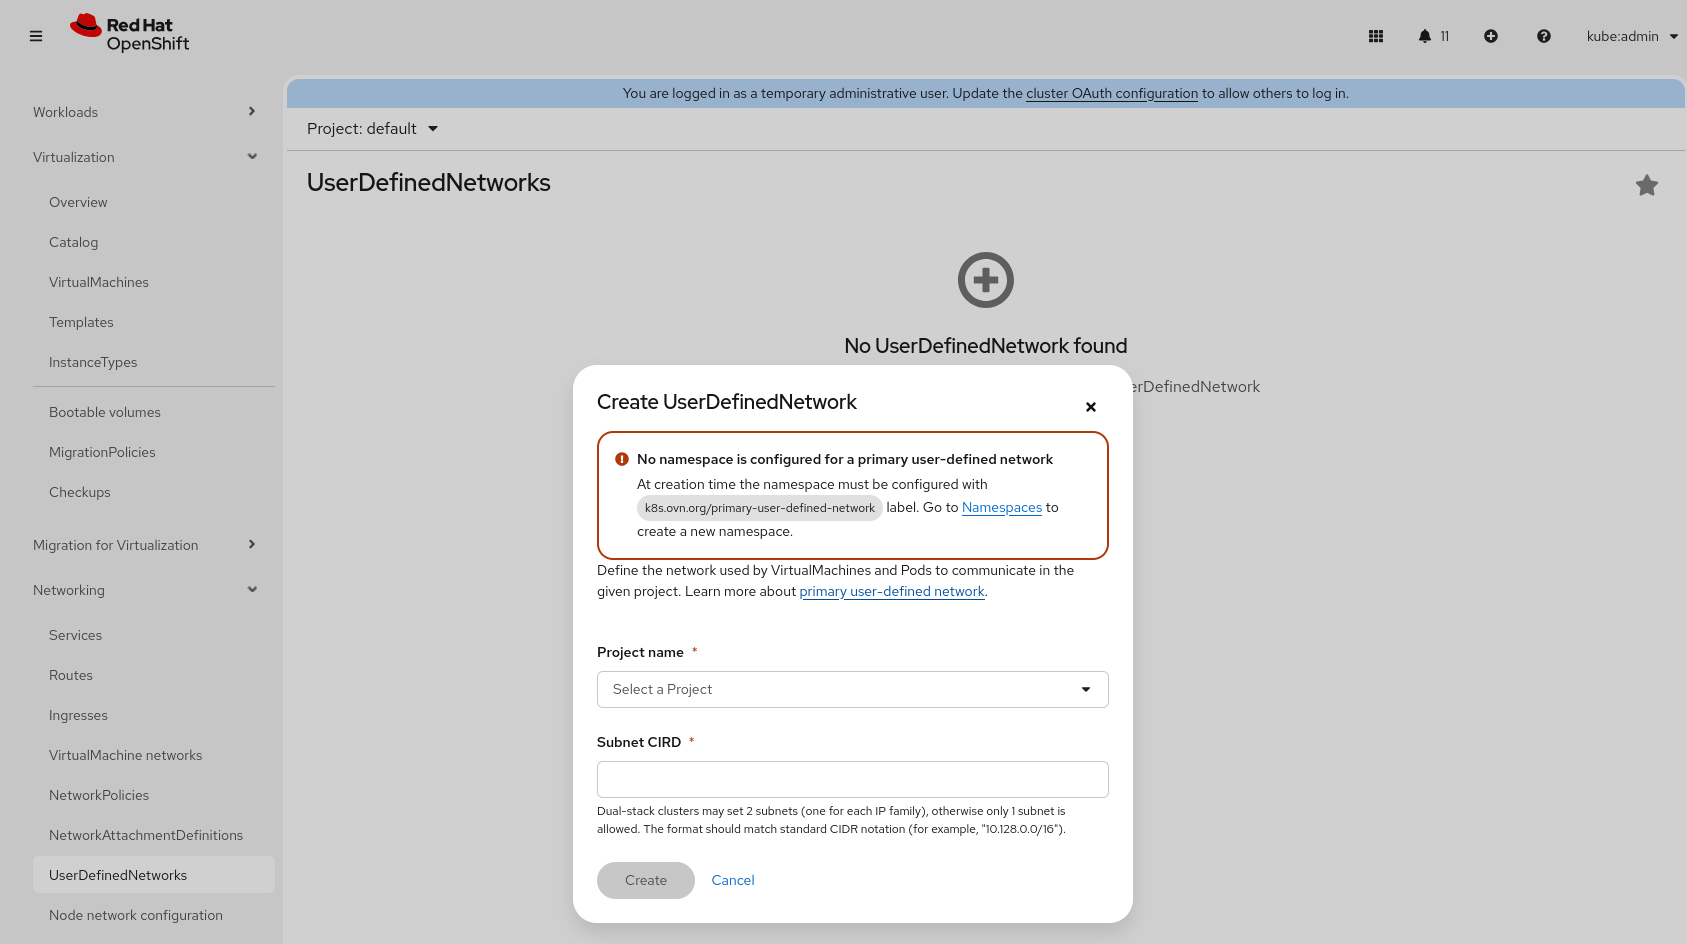Image resolution: width=1687 pixels, height=944 pixels.
Task: Collapse the Virtualization navigation section
Action: pos(145,157)
